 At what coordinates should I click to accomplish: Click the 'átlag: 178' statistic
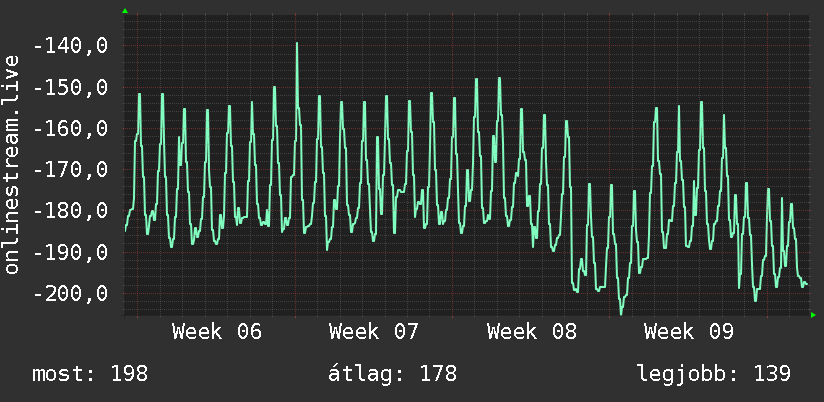point(393,373)
